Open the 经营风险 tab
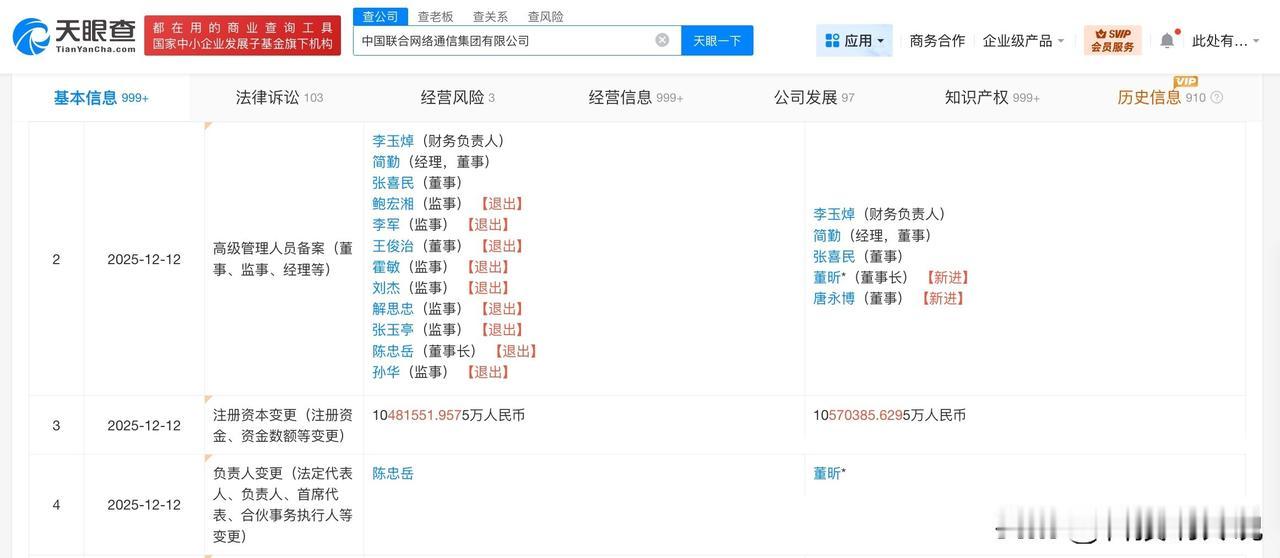Viewport: 1280px width, 558px height. point(457,97)
